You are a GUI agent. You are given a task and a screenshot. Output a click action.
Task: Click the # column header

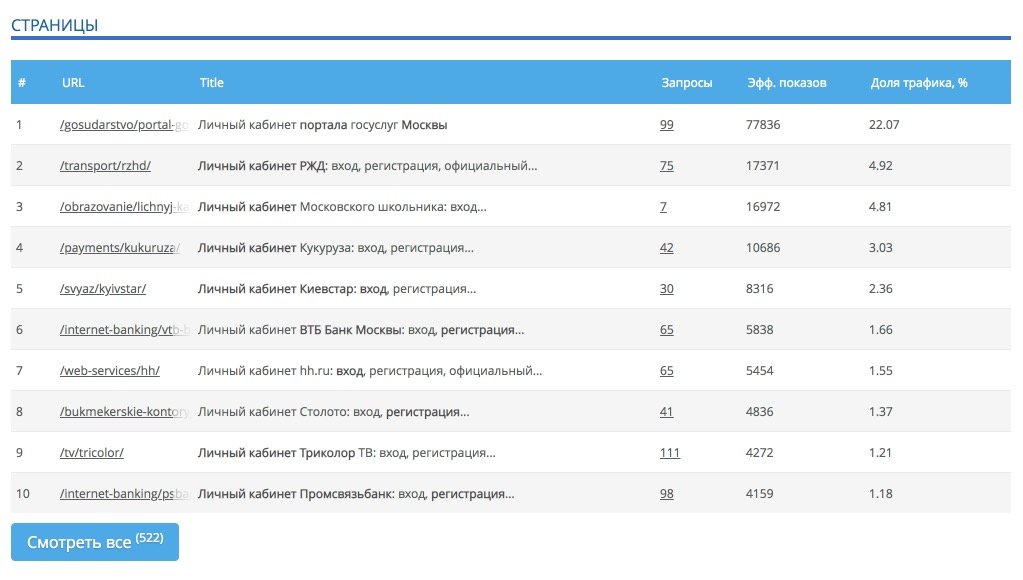pos(22,83)
